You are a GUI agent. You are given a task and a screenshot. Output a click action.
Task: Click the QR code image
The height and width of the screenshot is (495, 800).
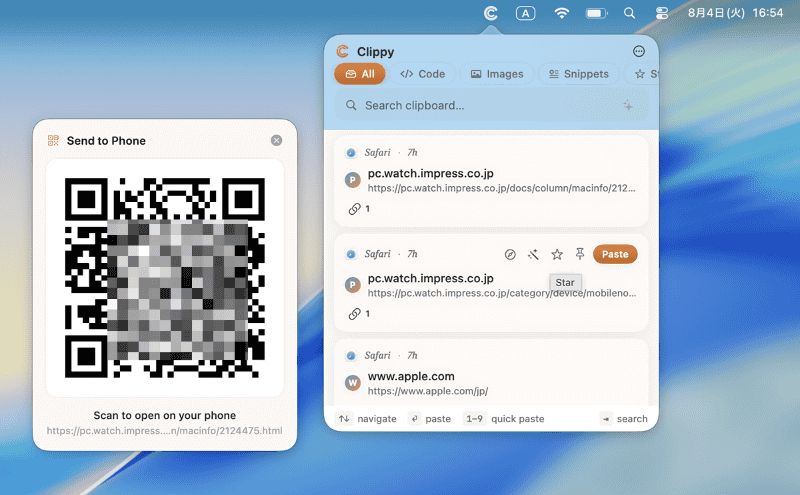click(165, 278)
